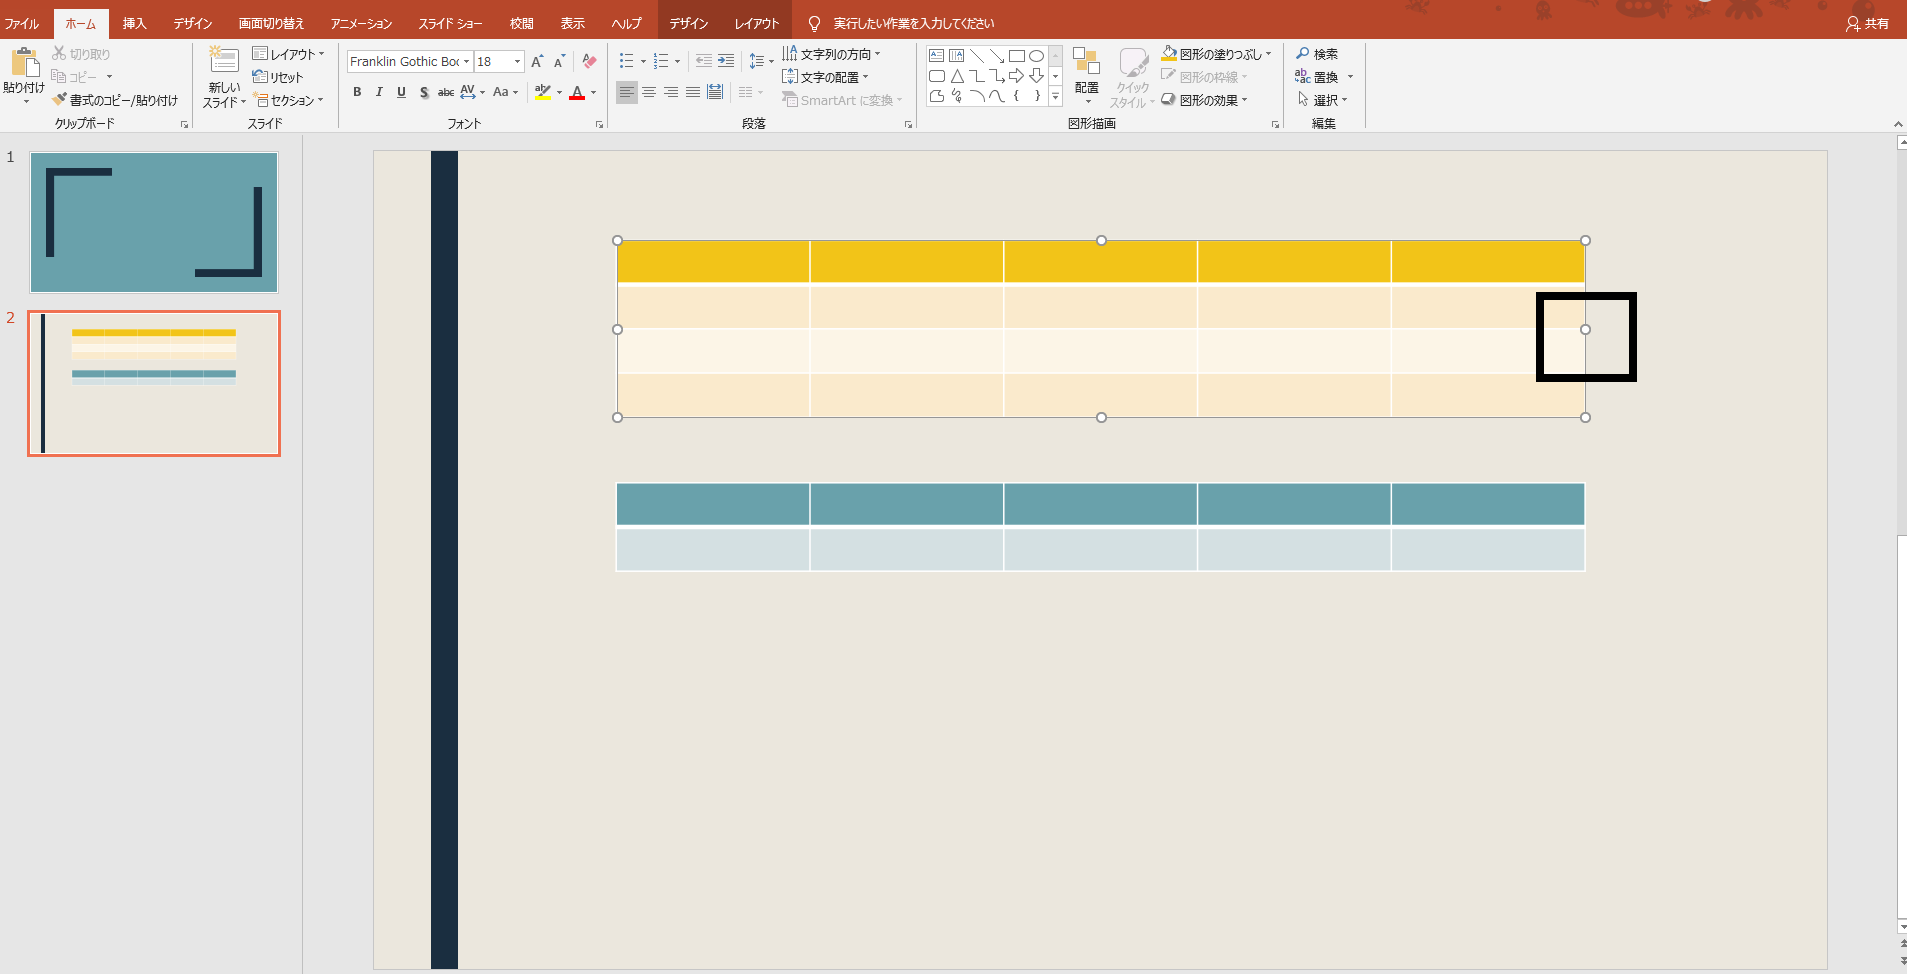Image resolution: width=1907 pixels, height=974 pixels.
Task: Open Find (検索) in editing group
Action: [x=1317, y=54]
